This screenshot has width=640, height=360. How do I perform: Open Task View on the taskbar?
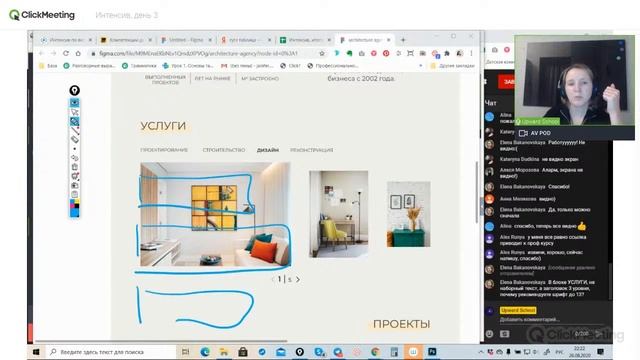(186, 352)
